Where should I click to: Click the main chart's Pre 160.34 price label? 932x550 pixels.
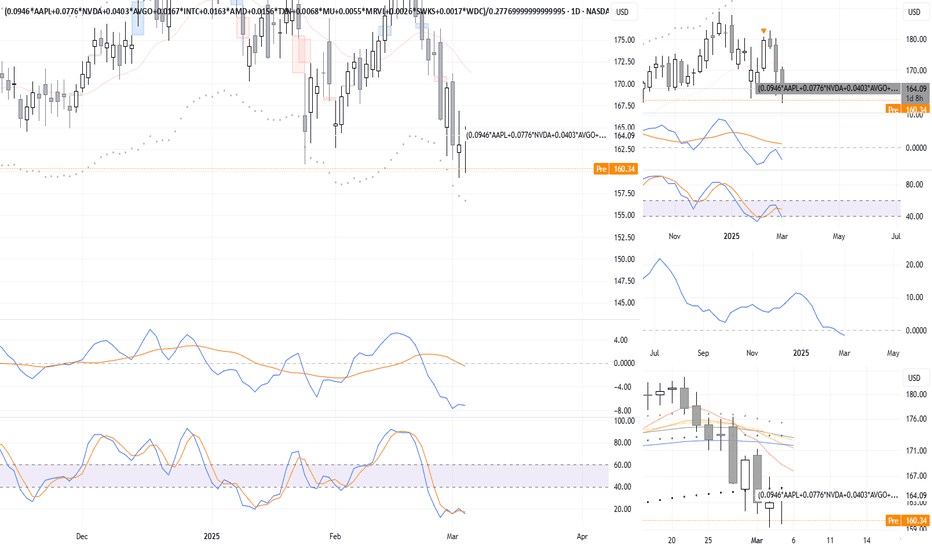tap(615, 169)
